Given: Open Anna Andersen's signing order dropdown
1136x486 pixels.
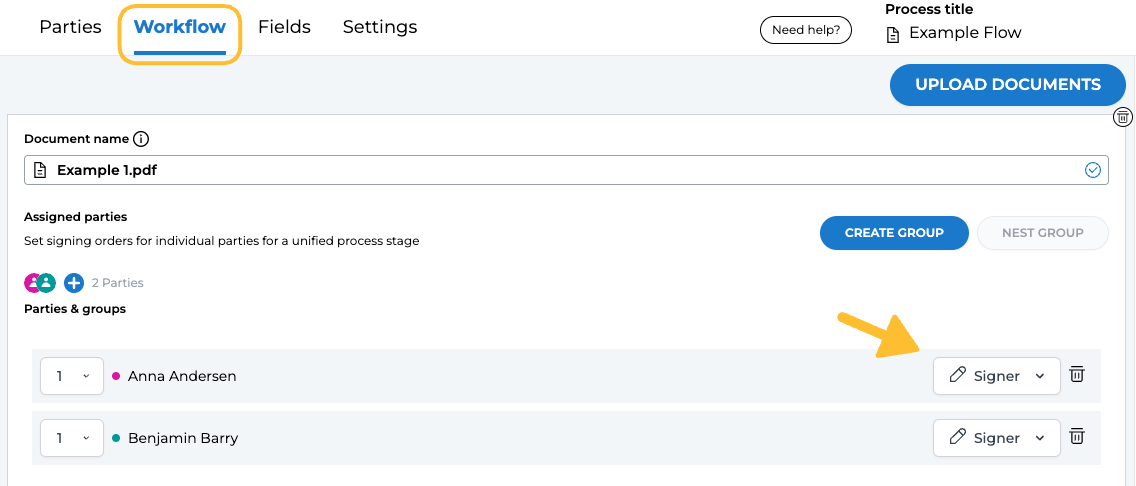Looking at the screenshot, I should pyautogui.click(x=72, y=376).
